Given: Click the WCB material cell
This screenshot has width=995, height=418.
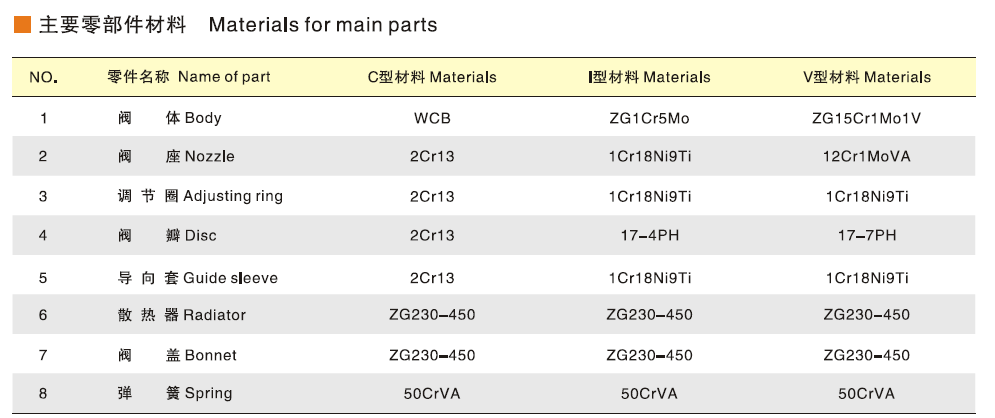Looking at the screenshot, I should click(432, 118).
